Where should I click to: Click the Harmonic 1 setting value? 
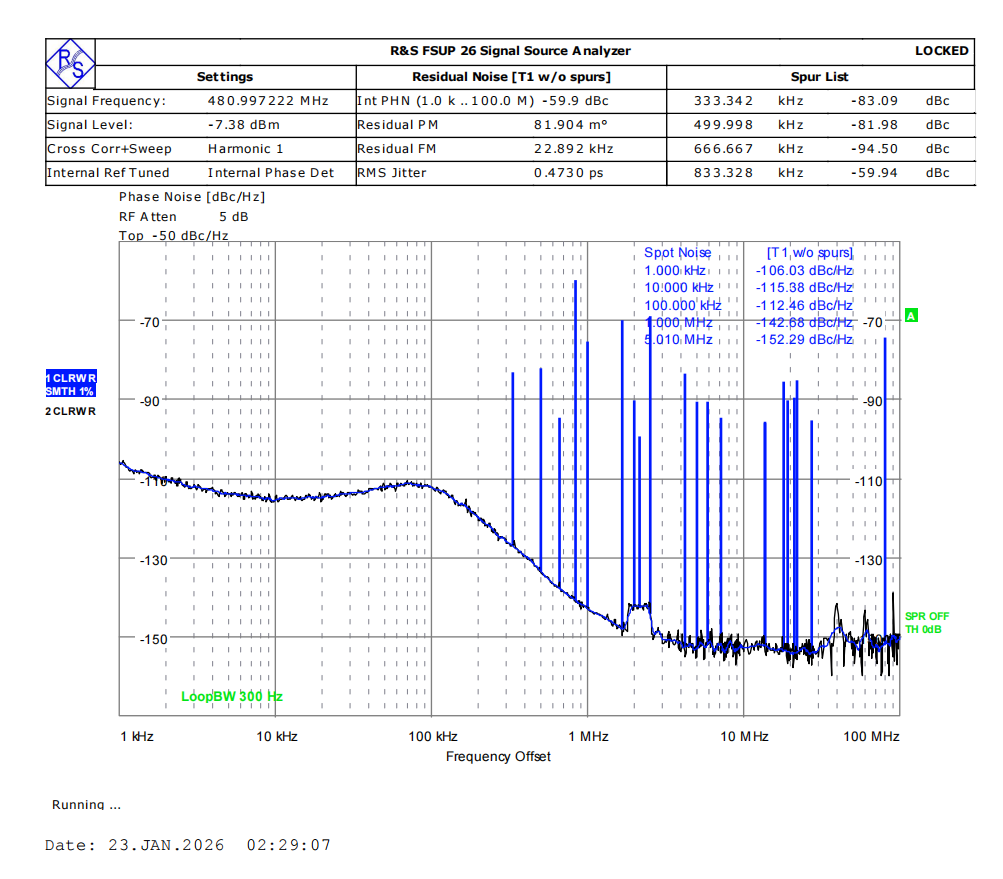pyautogui.click(x=246, y=149)
